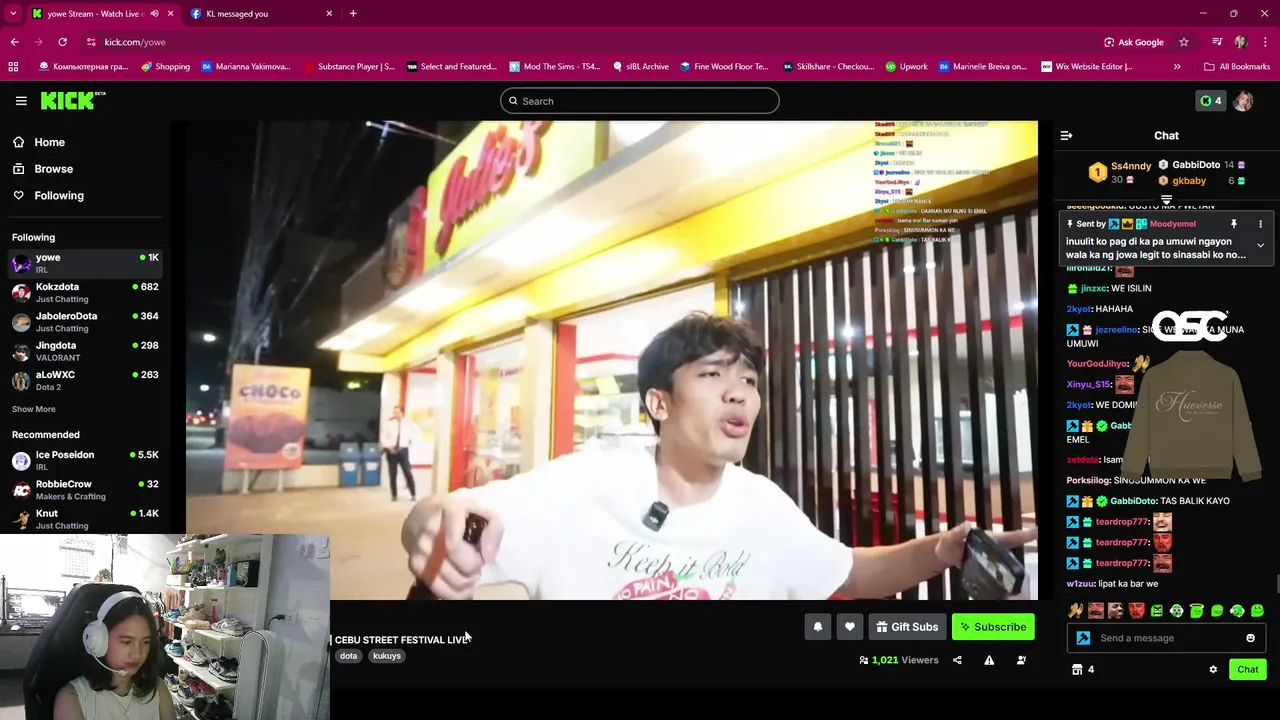Open the Shopping bookmark
This screenshot has height=720, width=1280.
click(165, 67)
